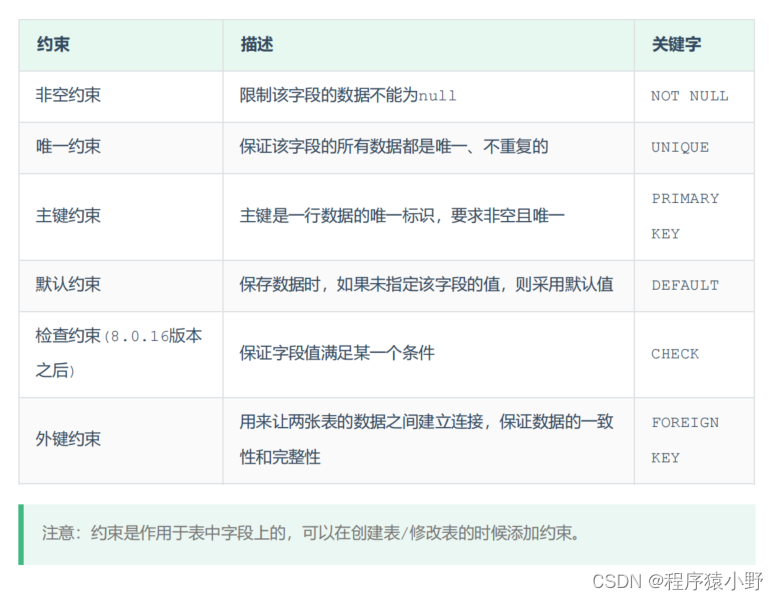Select the 非空约束 cell
778x600 pixels.
[x=68, y=96]
